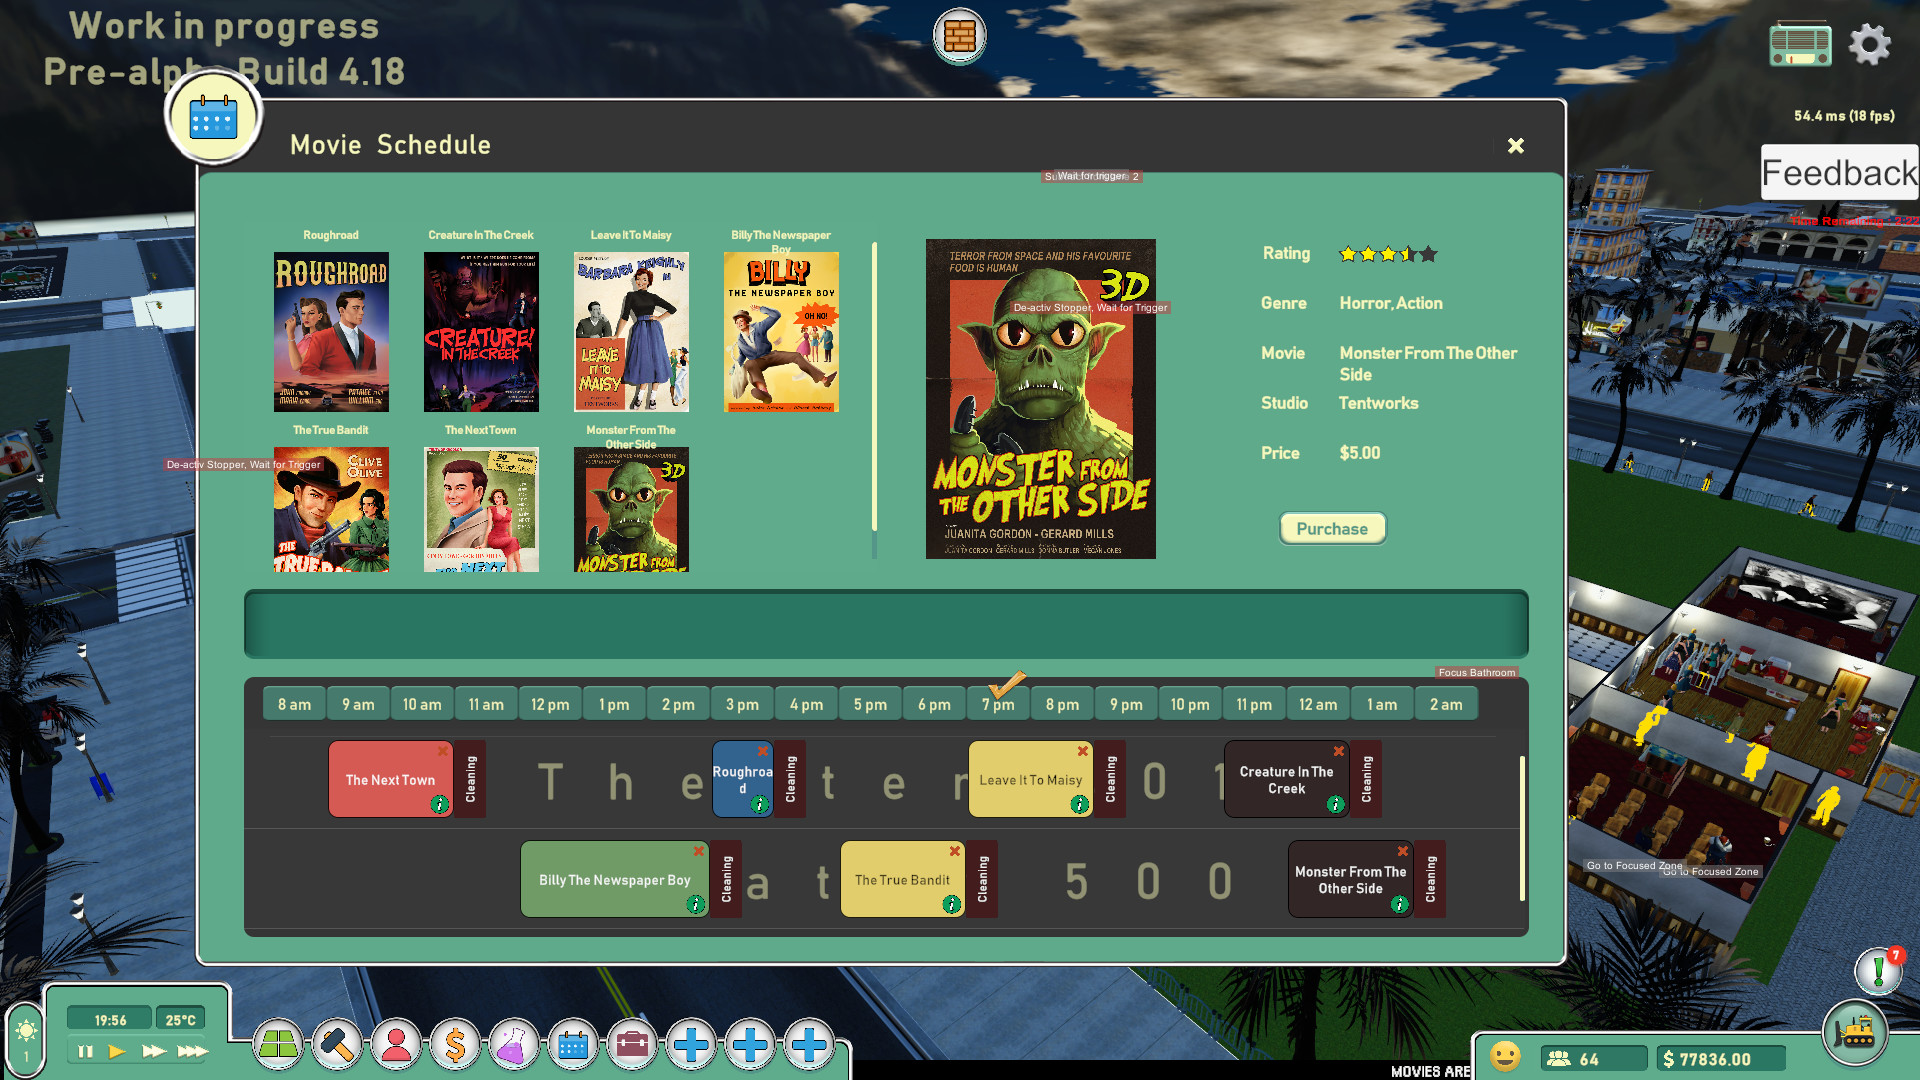The height and width of the screenshot is (1080, 1920).
Task: Show info for Leave It To Maisy
Action: click(x=1079, y=804)
